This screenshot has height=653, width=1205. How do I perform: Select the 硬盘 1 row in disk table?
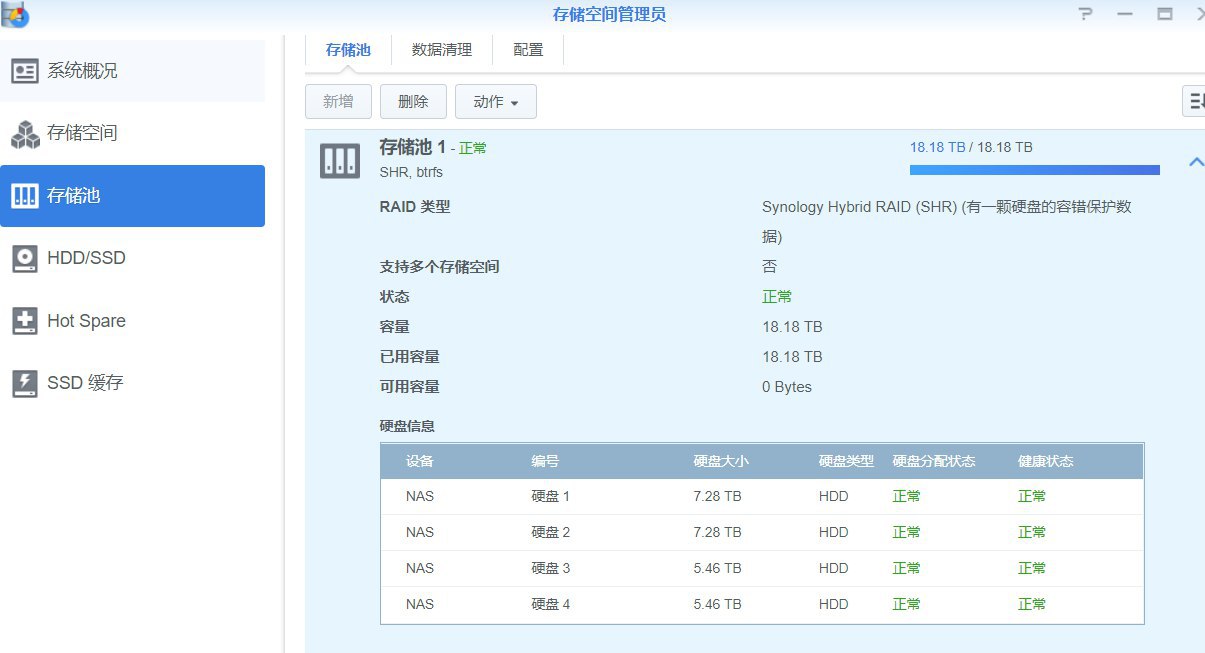(761, 496)
